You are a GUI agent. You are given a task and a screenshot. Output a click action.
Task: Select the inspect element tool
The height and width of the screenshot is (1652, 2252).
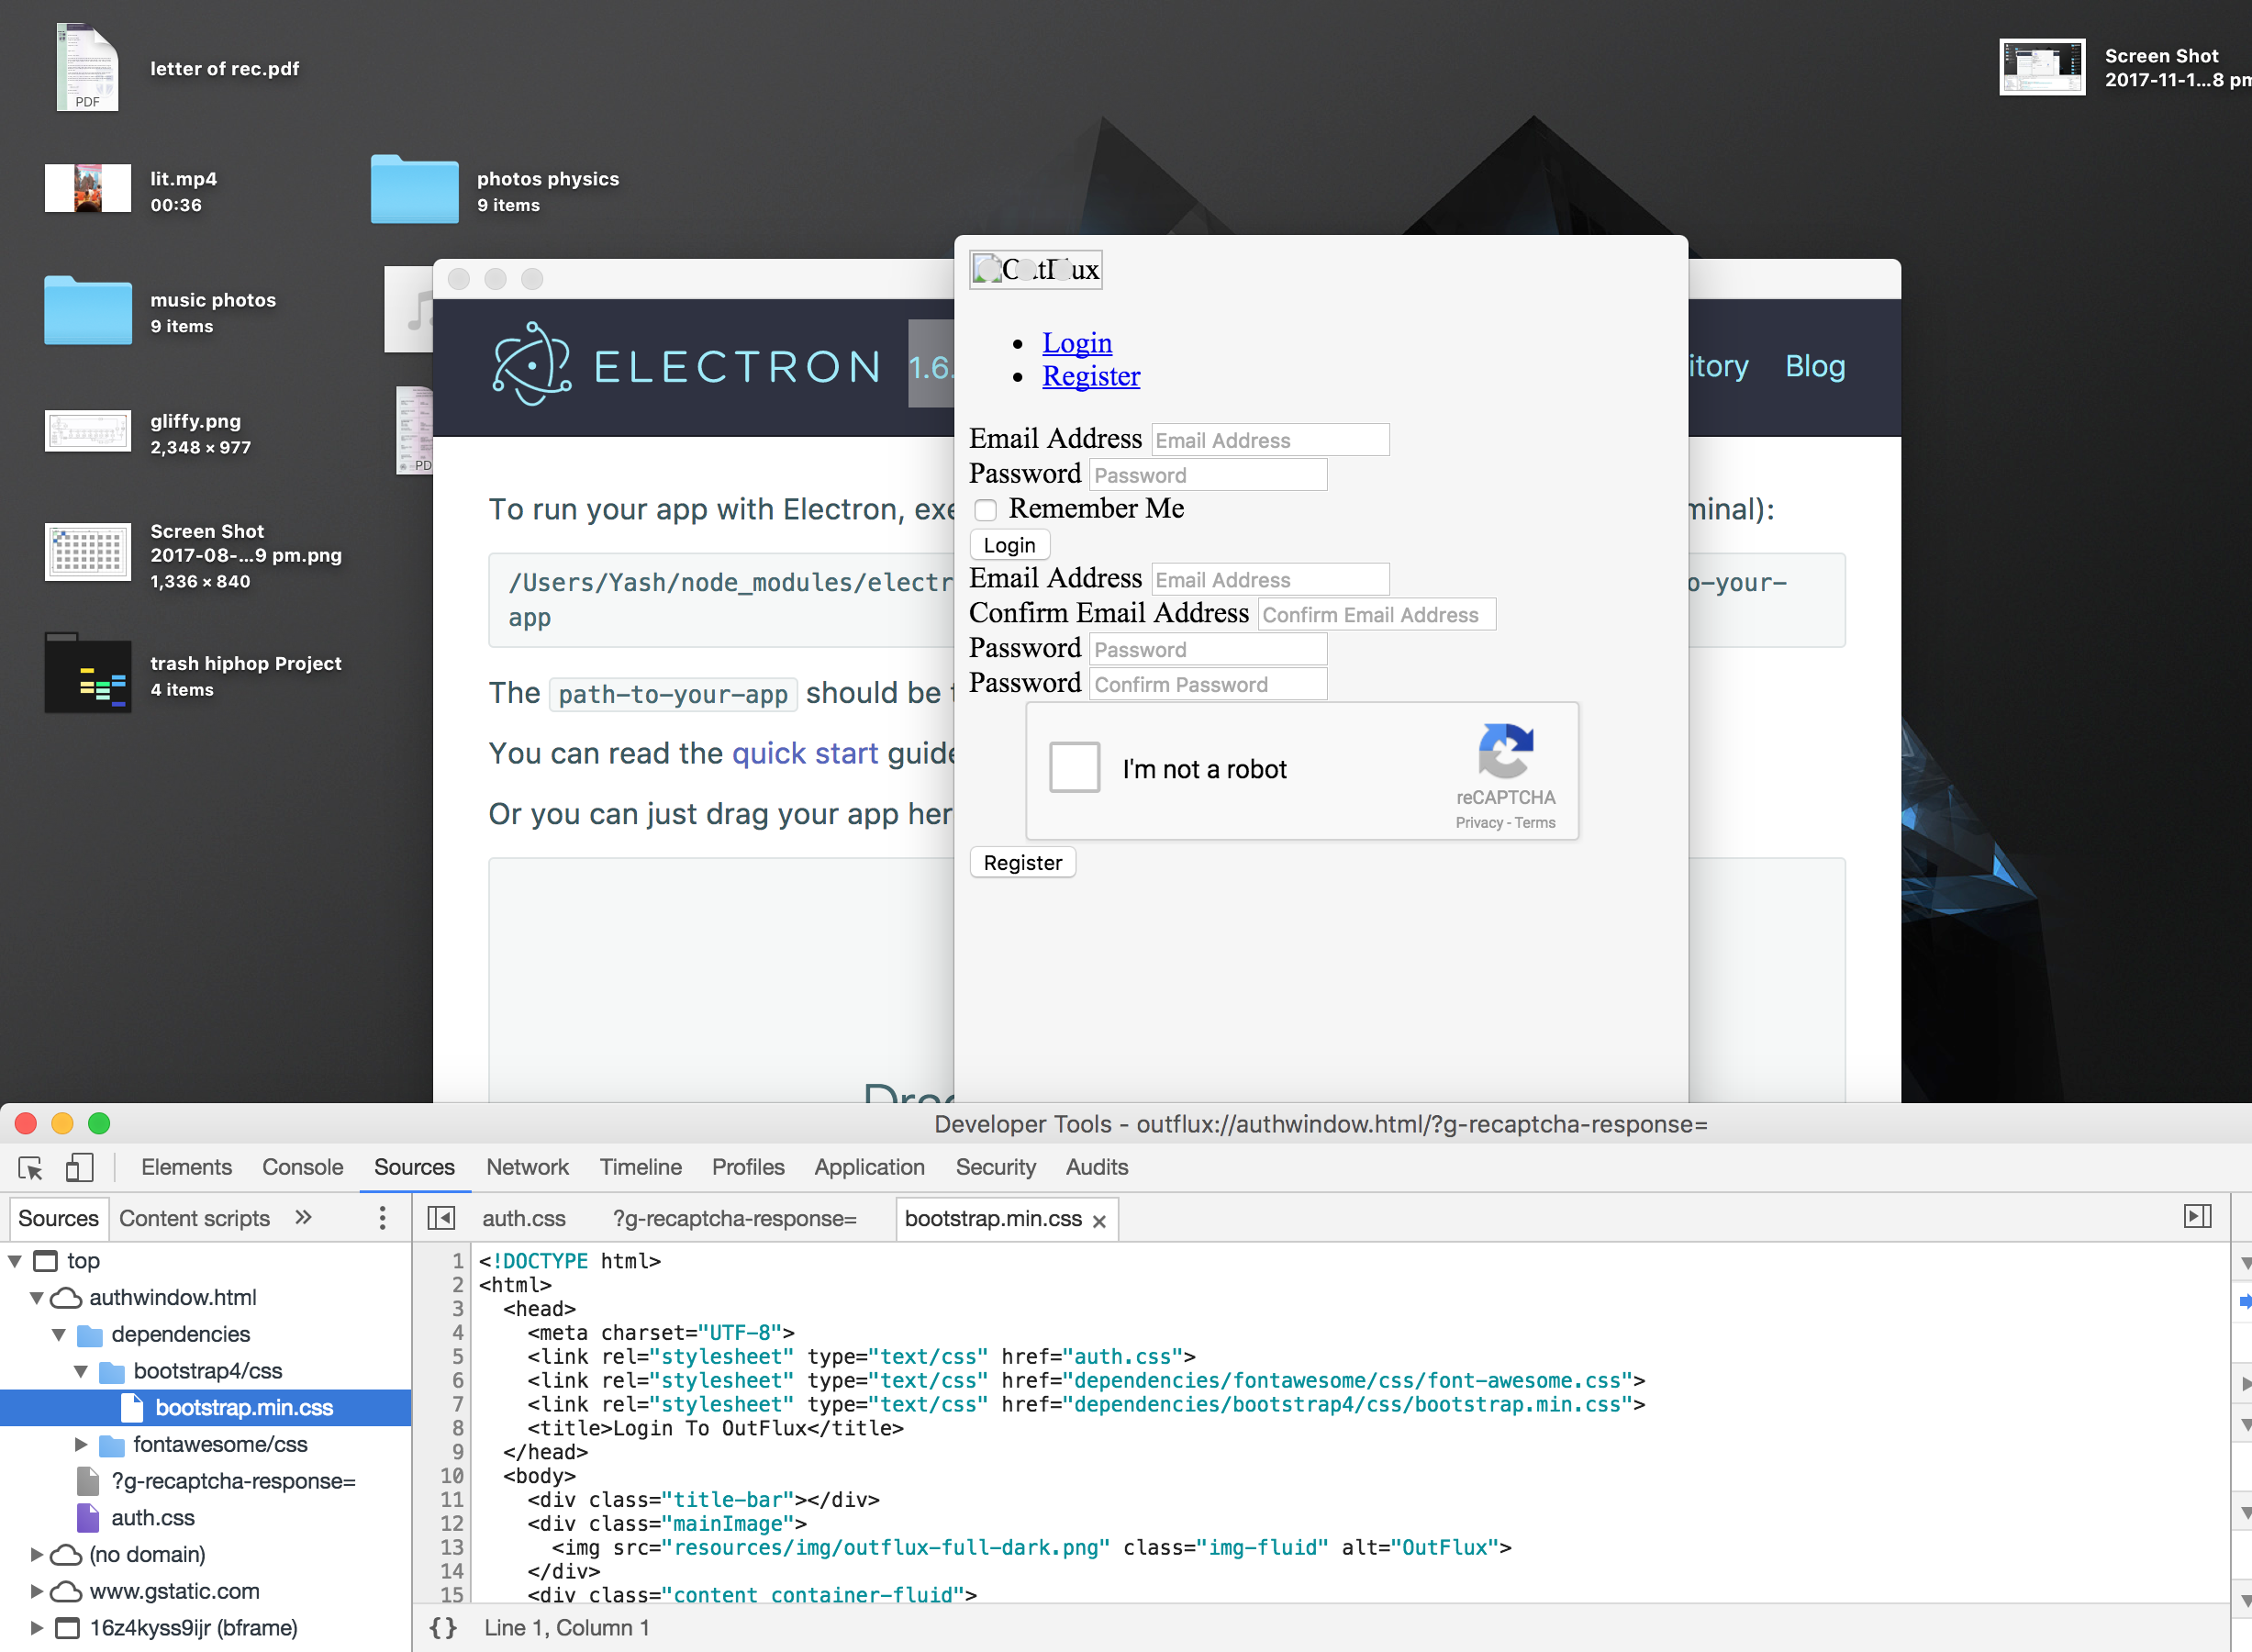[29, 1167]
